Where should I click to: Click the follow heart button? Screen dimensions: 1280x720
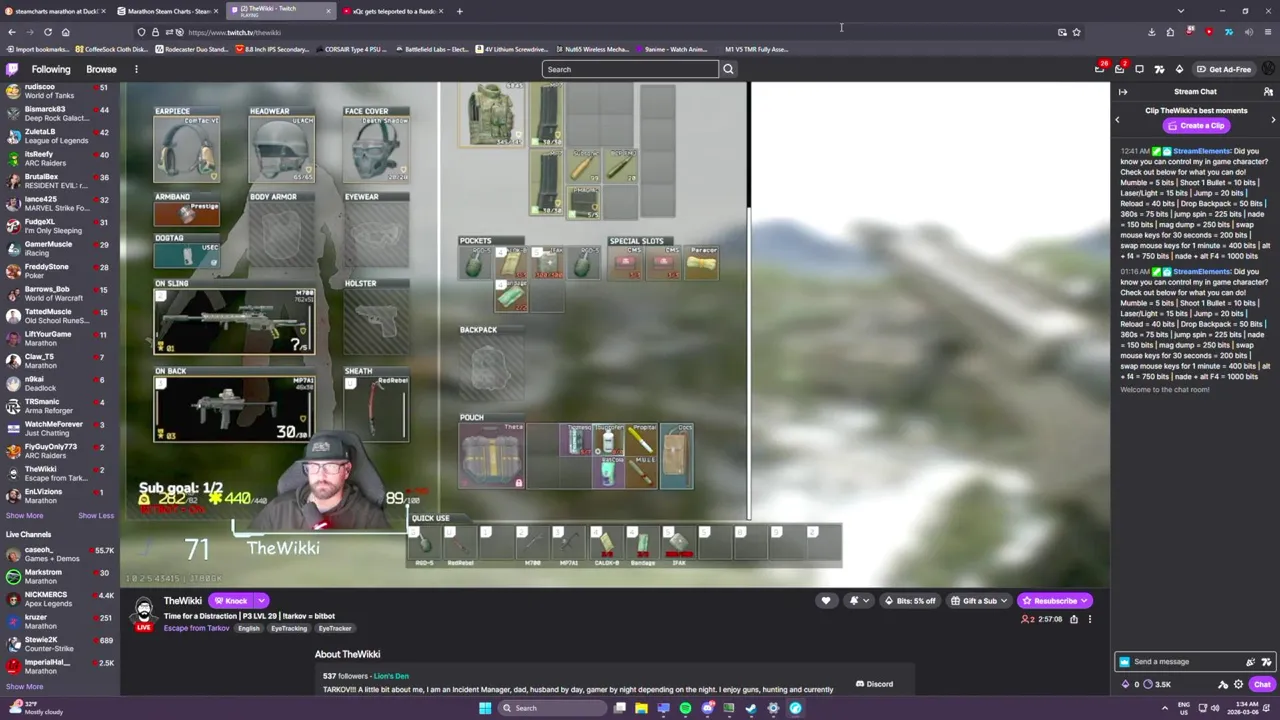(826, 601)
